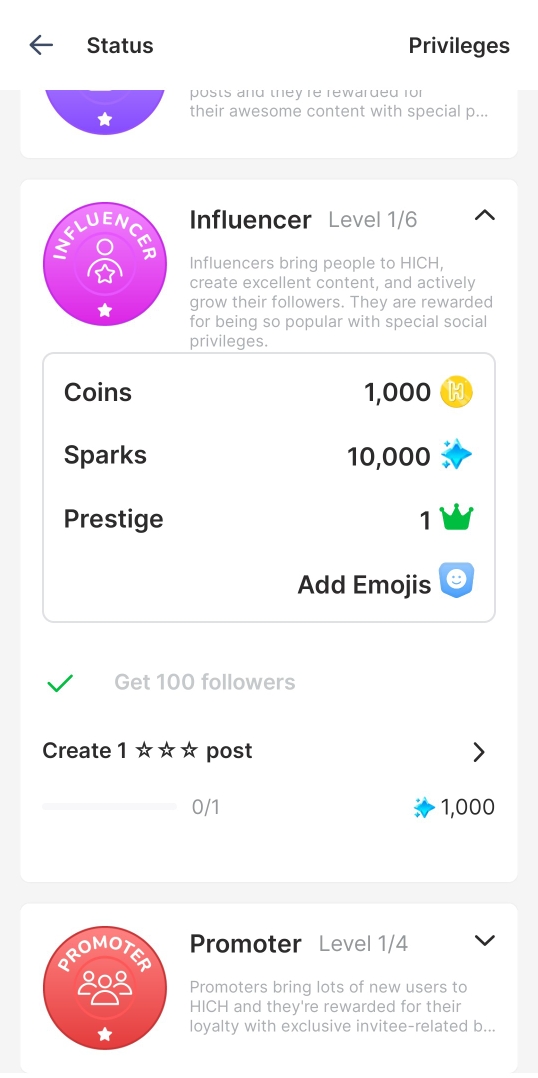The height and width of the screenshot is (1078, 538).
Task: Expand the Promoter section chevron
Action: [484, 940]
